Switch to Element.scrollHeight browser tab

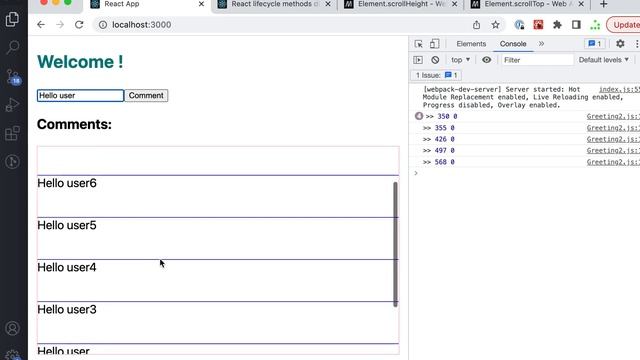click(x=401, y=4)
